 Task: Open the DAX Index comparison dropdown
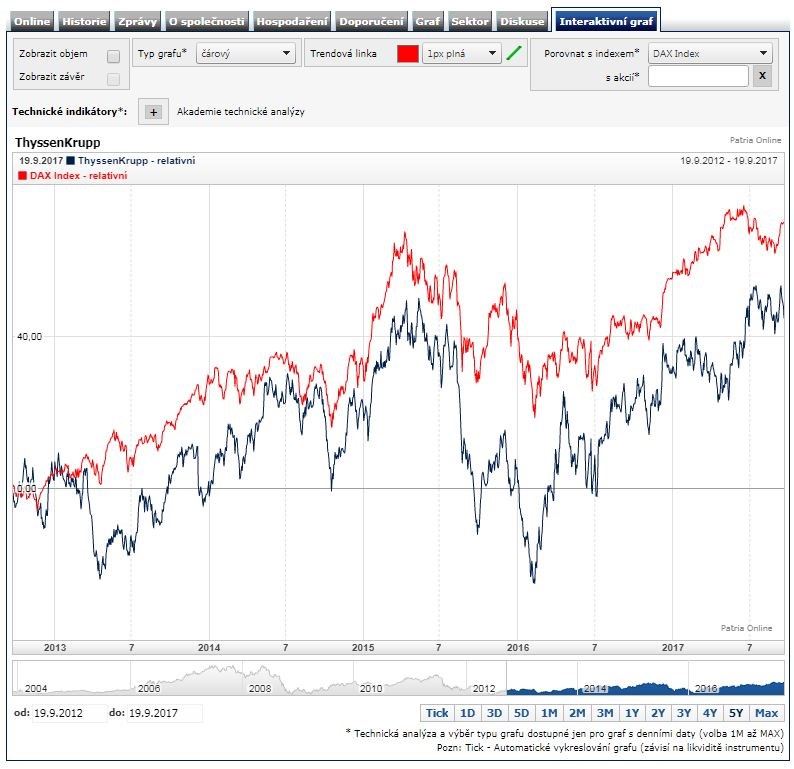click(x=709, y=54)
